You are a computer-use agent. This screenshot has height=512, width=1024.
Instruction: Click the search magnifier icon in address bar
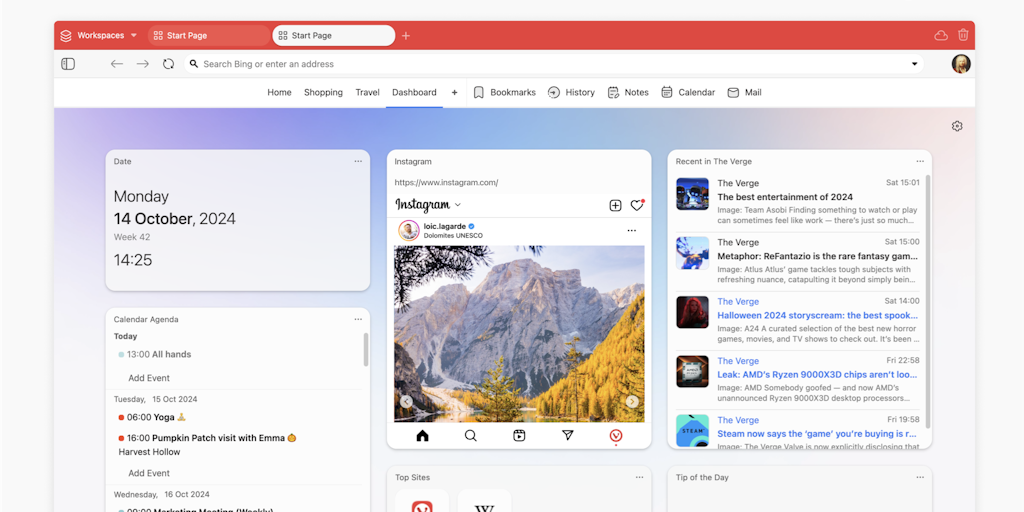pyautogui.click(x=194, y=64)
